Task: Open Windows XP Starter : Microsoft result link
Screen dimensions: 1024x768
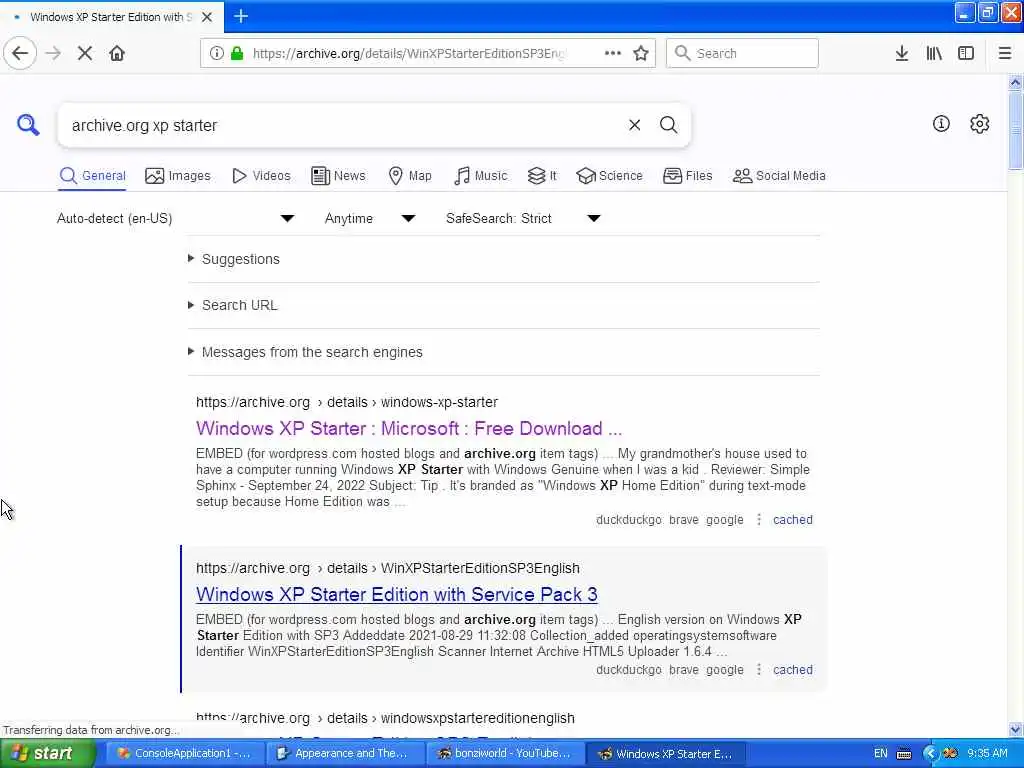Action: click(409, 428)
